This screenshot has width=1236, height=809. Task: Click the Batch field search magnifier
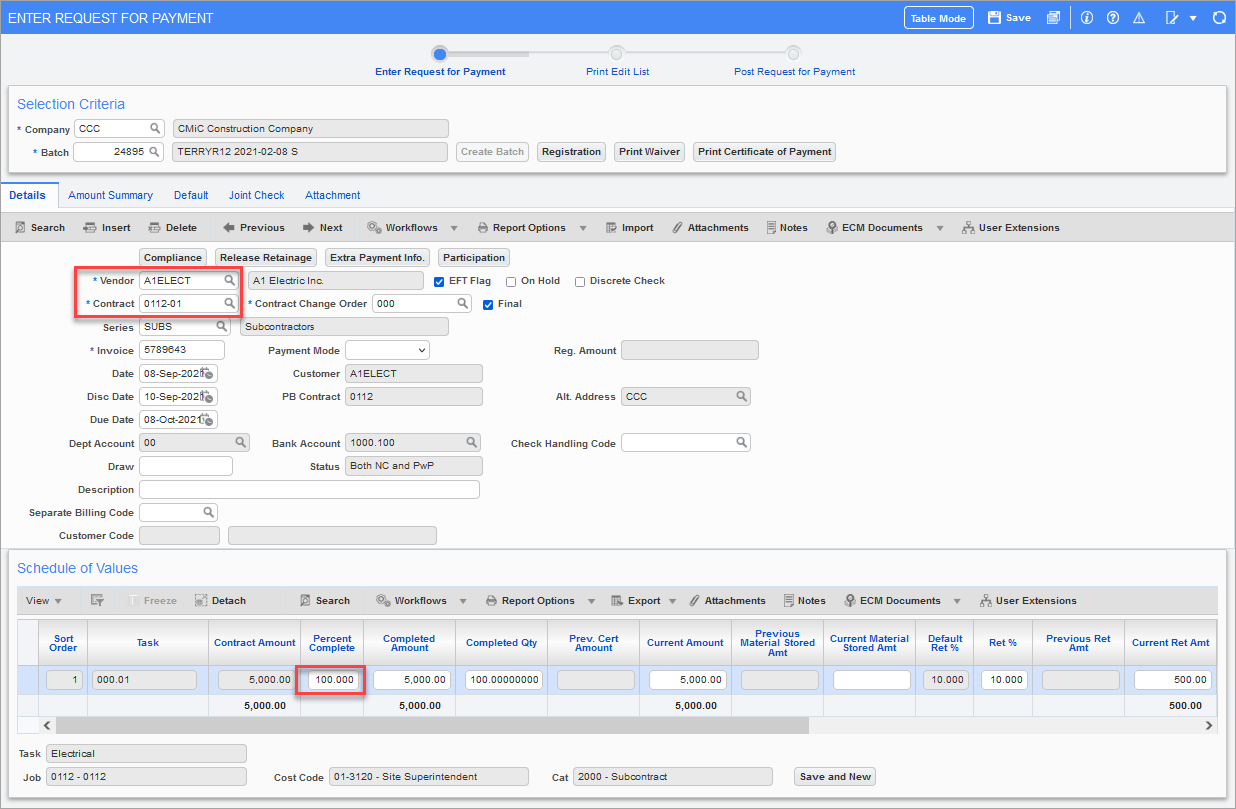pos(156,152)
